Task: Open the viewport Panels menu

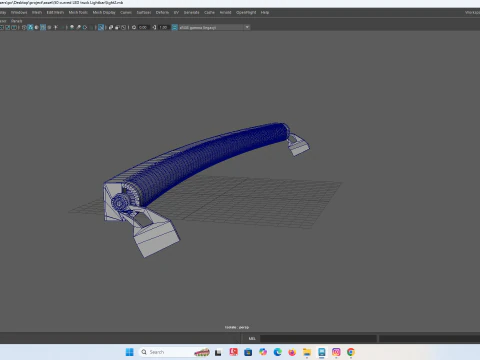Action: (16, 21)
